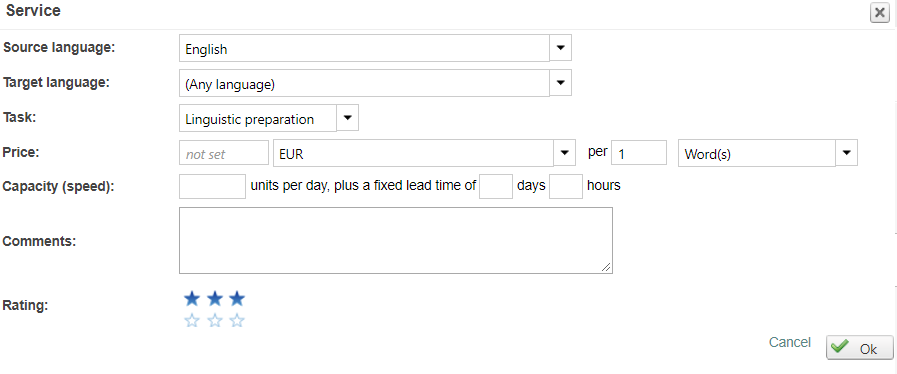Click the third filled blue rating star

click(237, 299)
